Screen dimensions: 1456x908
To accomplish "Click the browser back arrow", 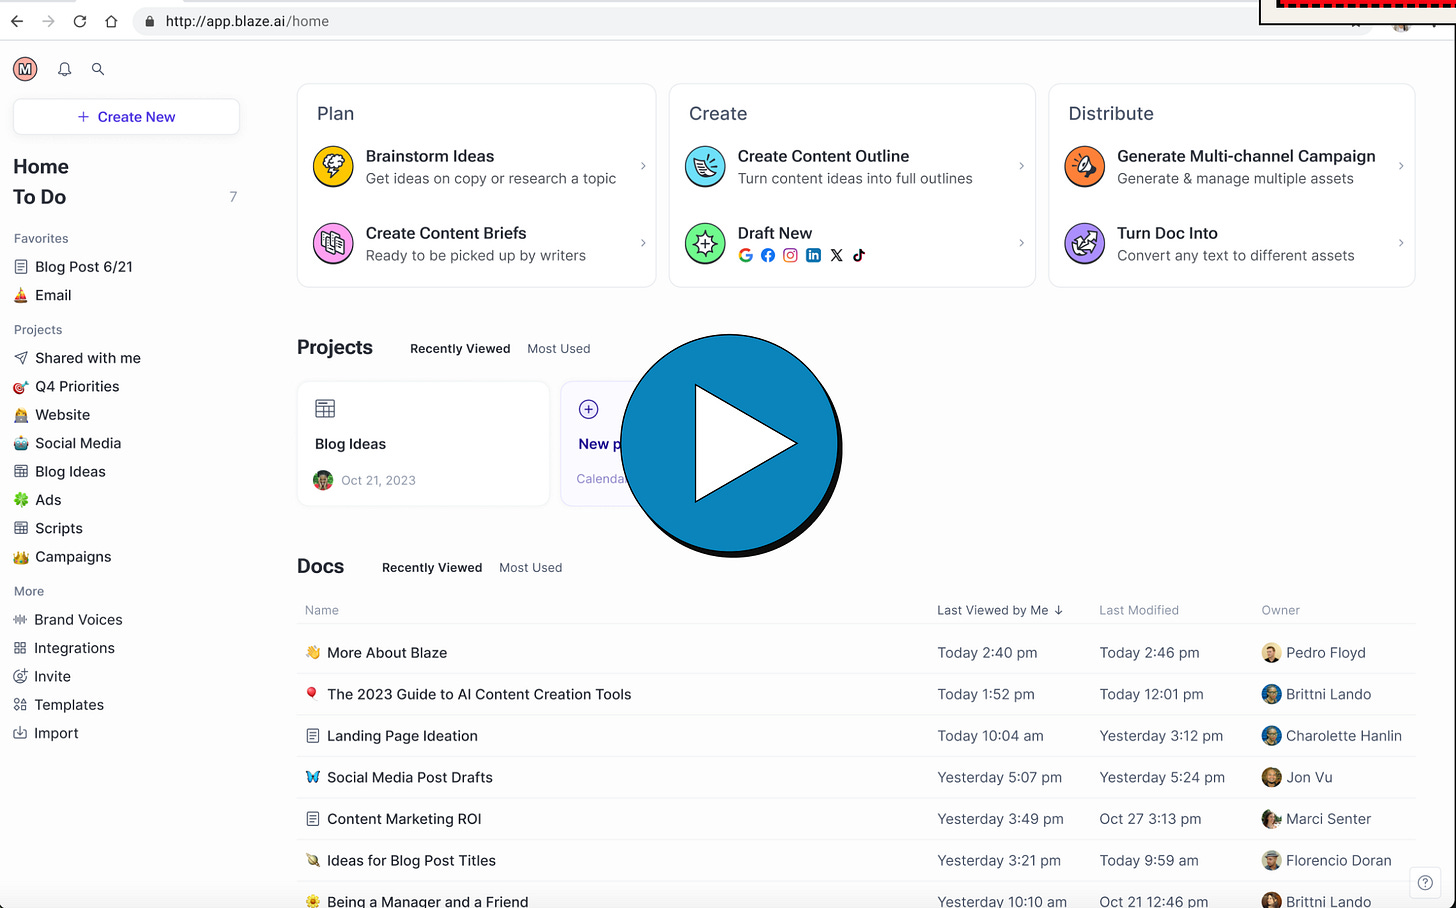I will pyautogui.click(x=17, y=21).
